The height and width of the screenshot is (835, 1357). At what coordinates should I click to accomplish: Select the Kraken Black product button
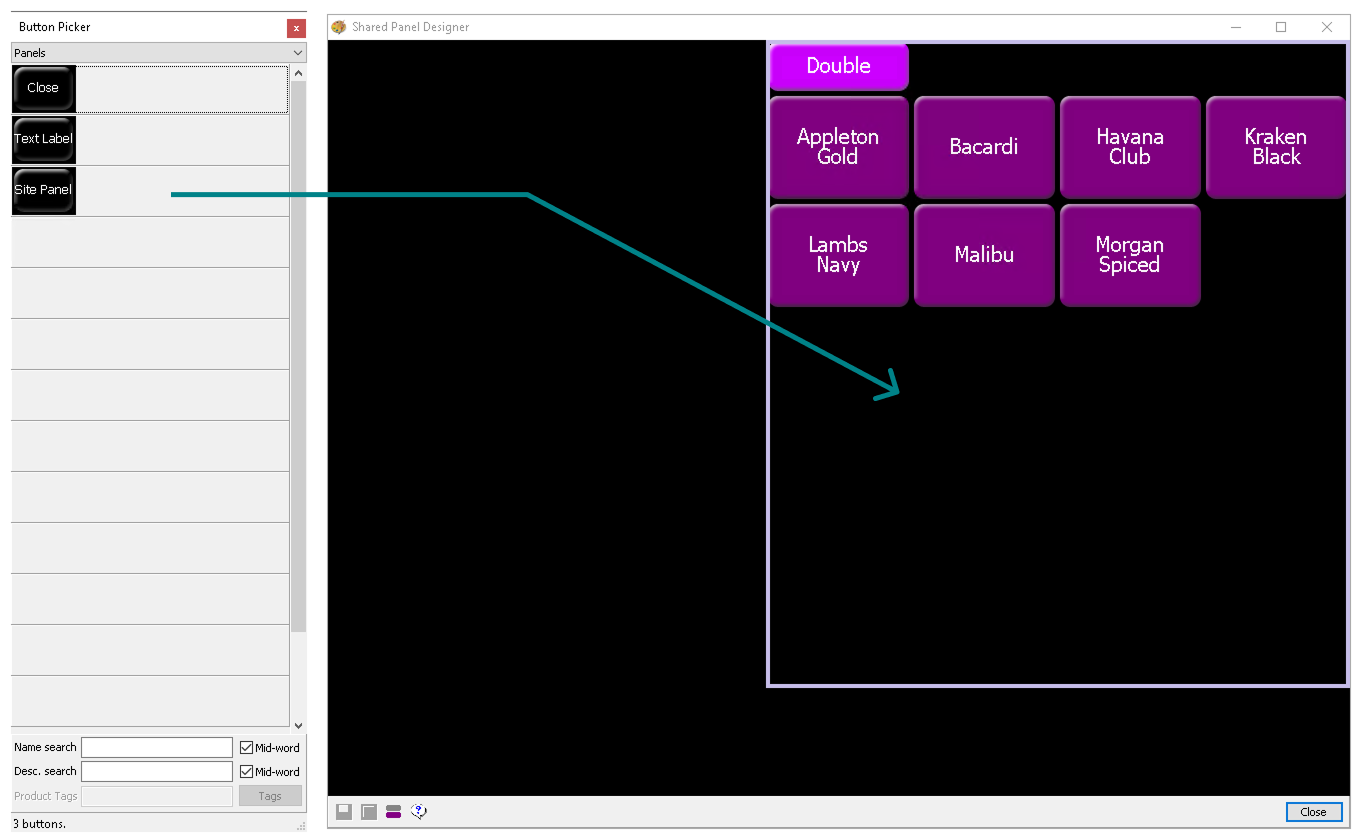(x=1275, y=147)
